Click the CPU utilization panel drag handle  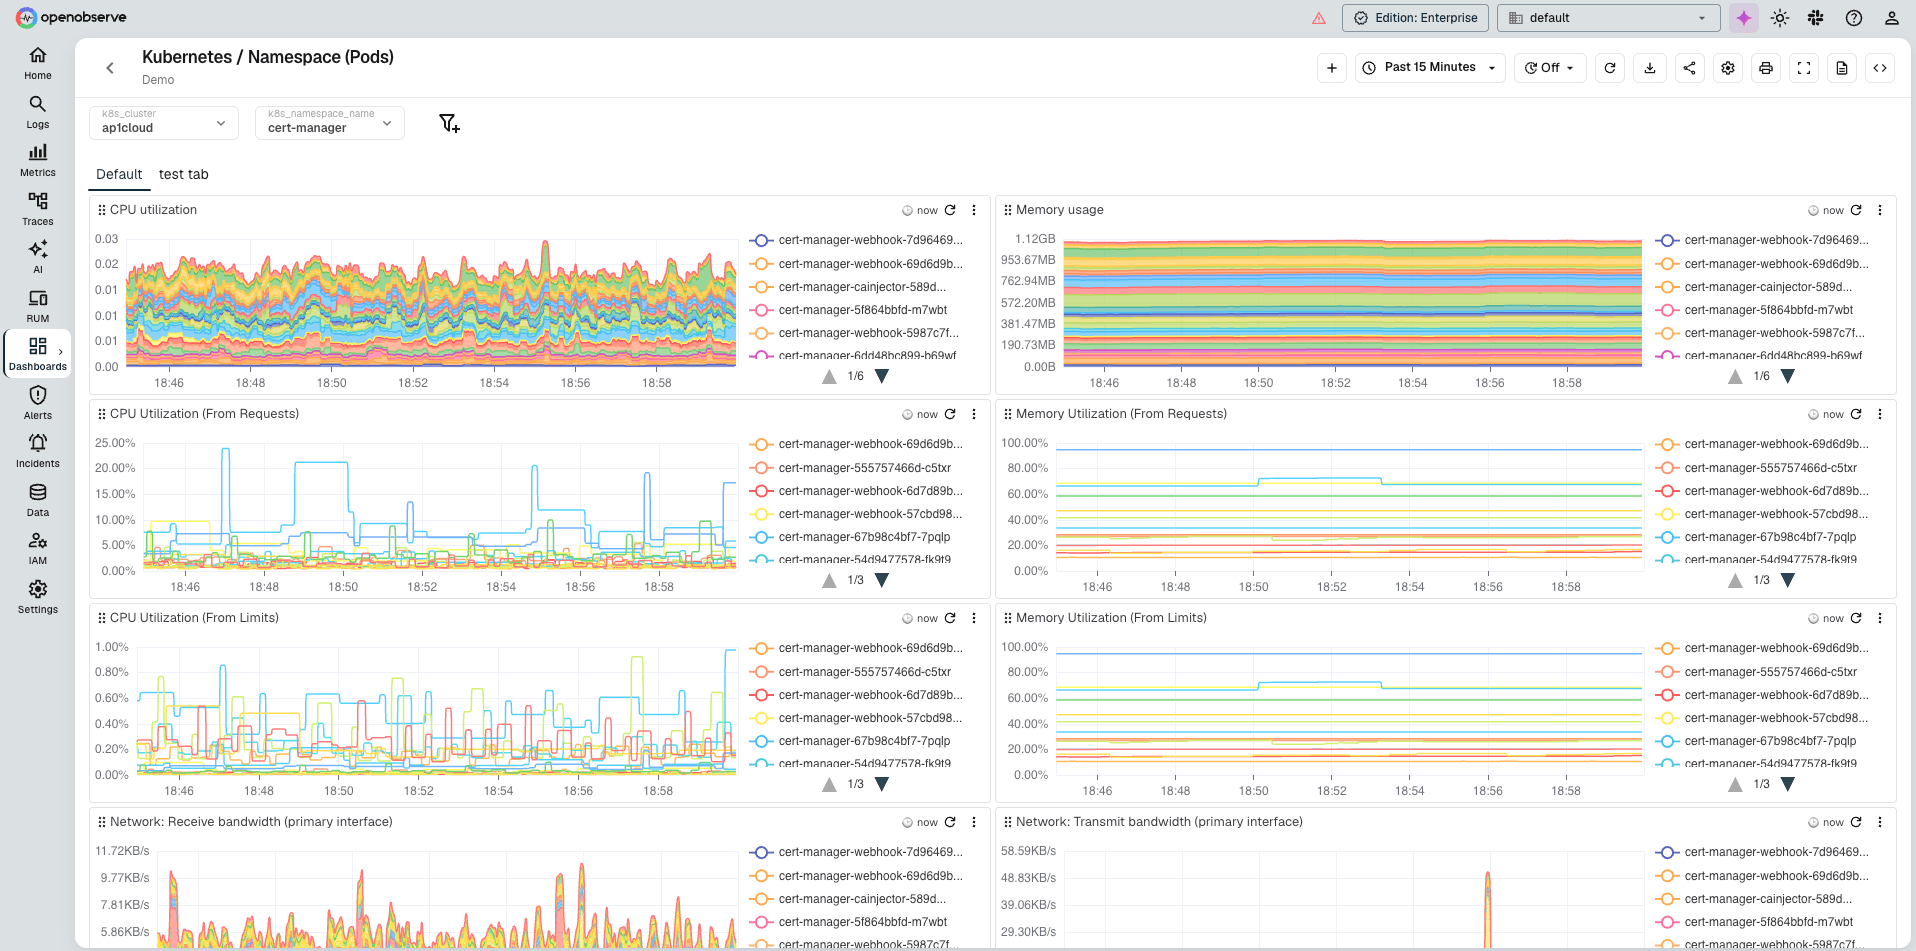102,210
